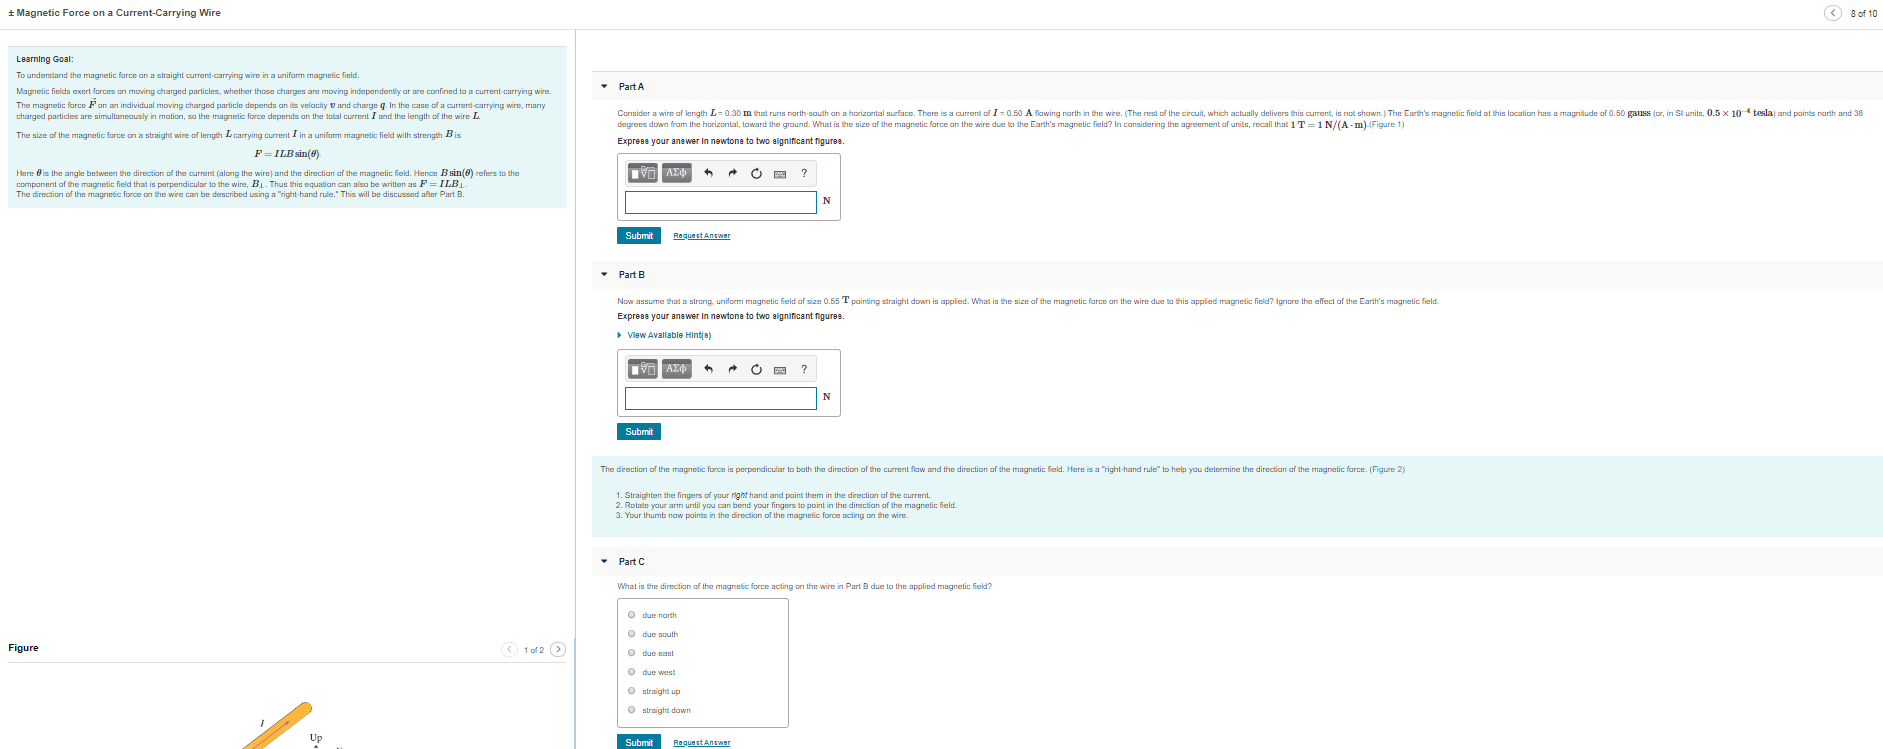Image resolution: width=1883 pixels, height=749 pixels.
Task: Pick the 'straight up' radio option
Action: pos(632,691)
